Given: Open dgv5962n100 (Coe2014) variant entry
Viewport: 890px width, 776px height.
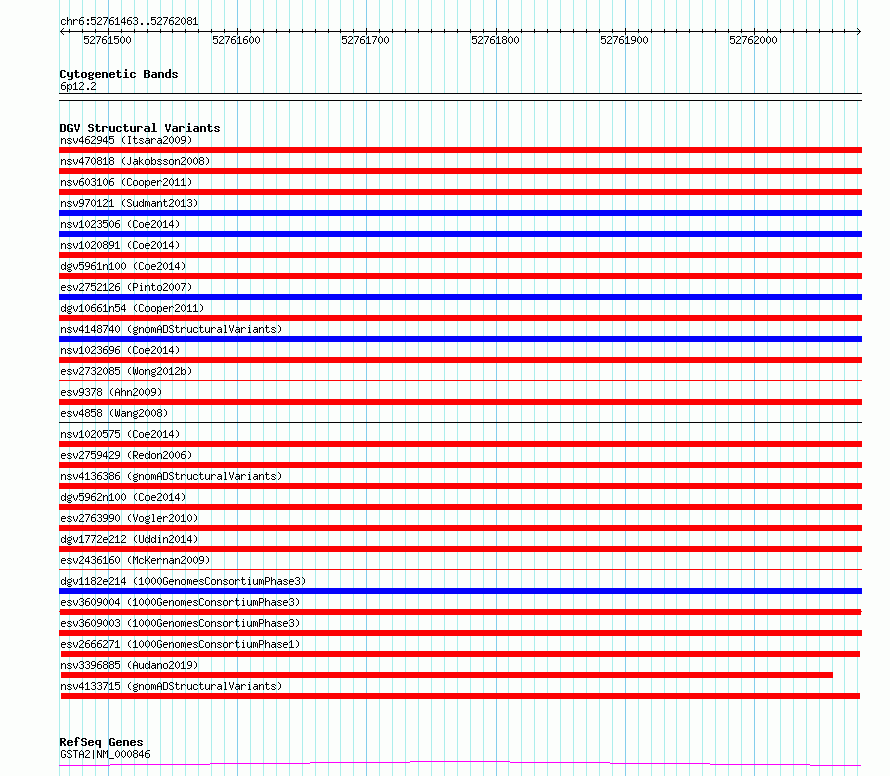Looking at the screenshot, I should tap(123, 497).
